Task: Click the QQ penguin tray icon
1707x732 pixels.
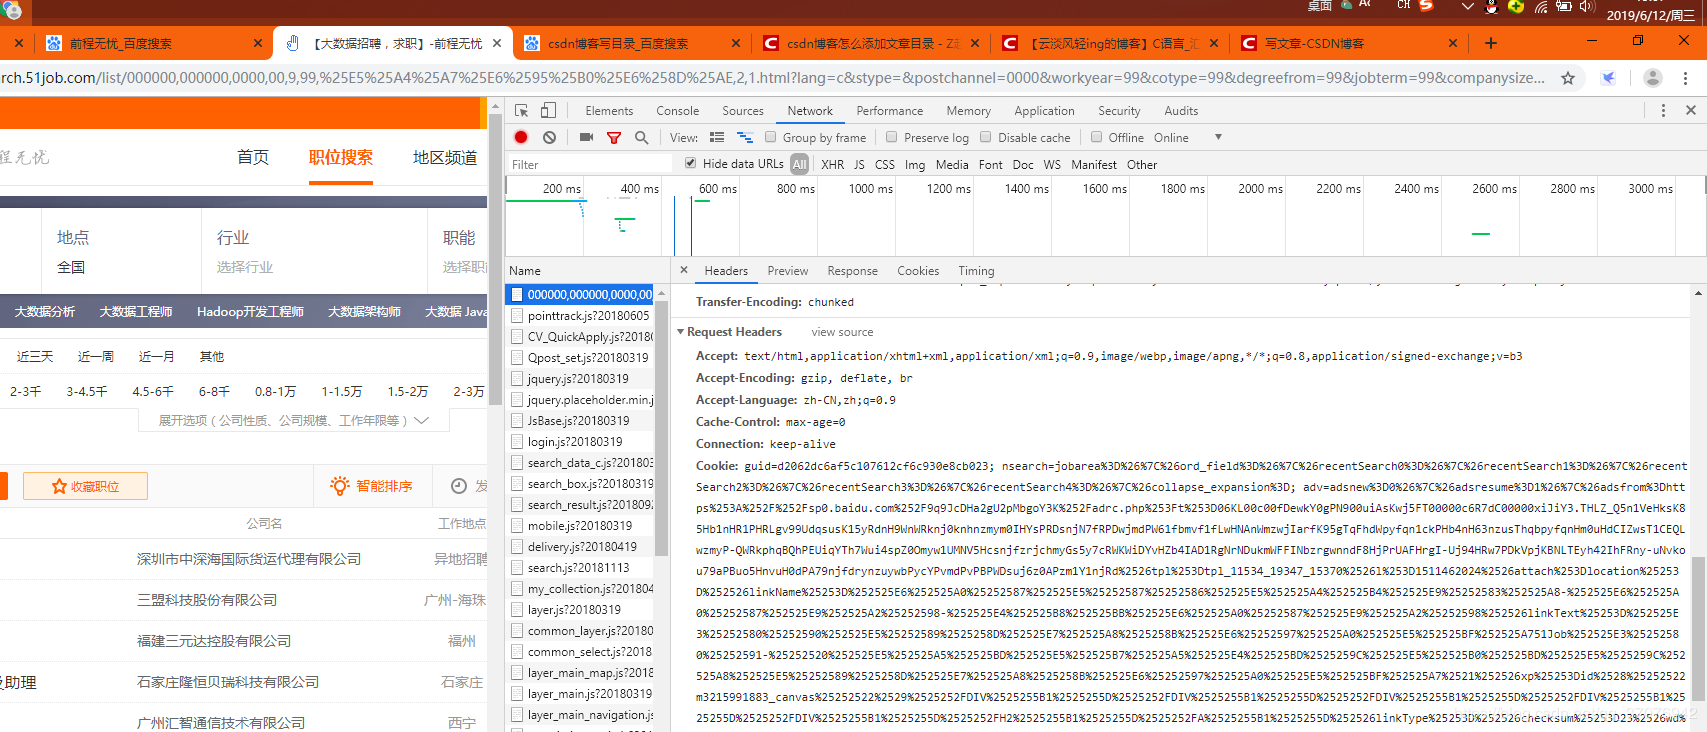Action: (1491, 6)
